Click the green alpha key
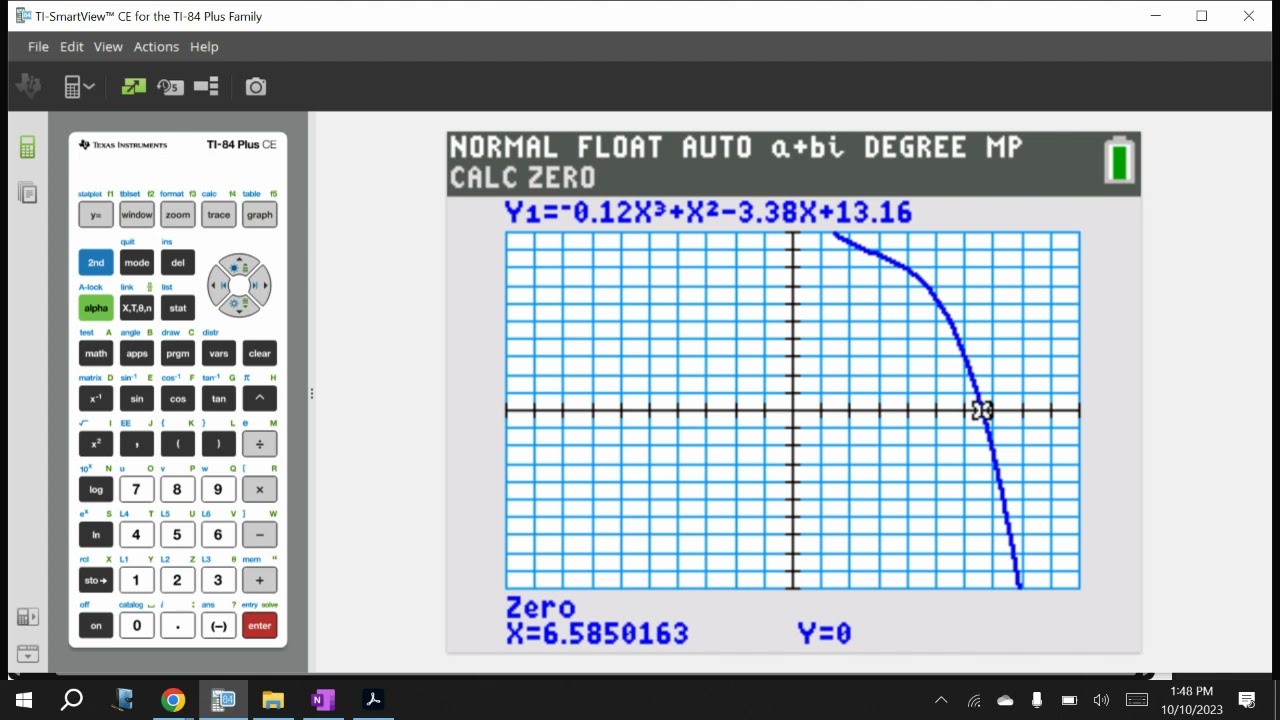The height and width of the screenshot is (720, 1280). point(96,308)
